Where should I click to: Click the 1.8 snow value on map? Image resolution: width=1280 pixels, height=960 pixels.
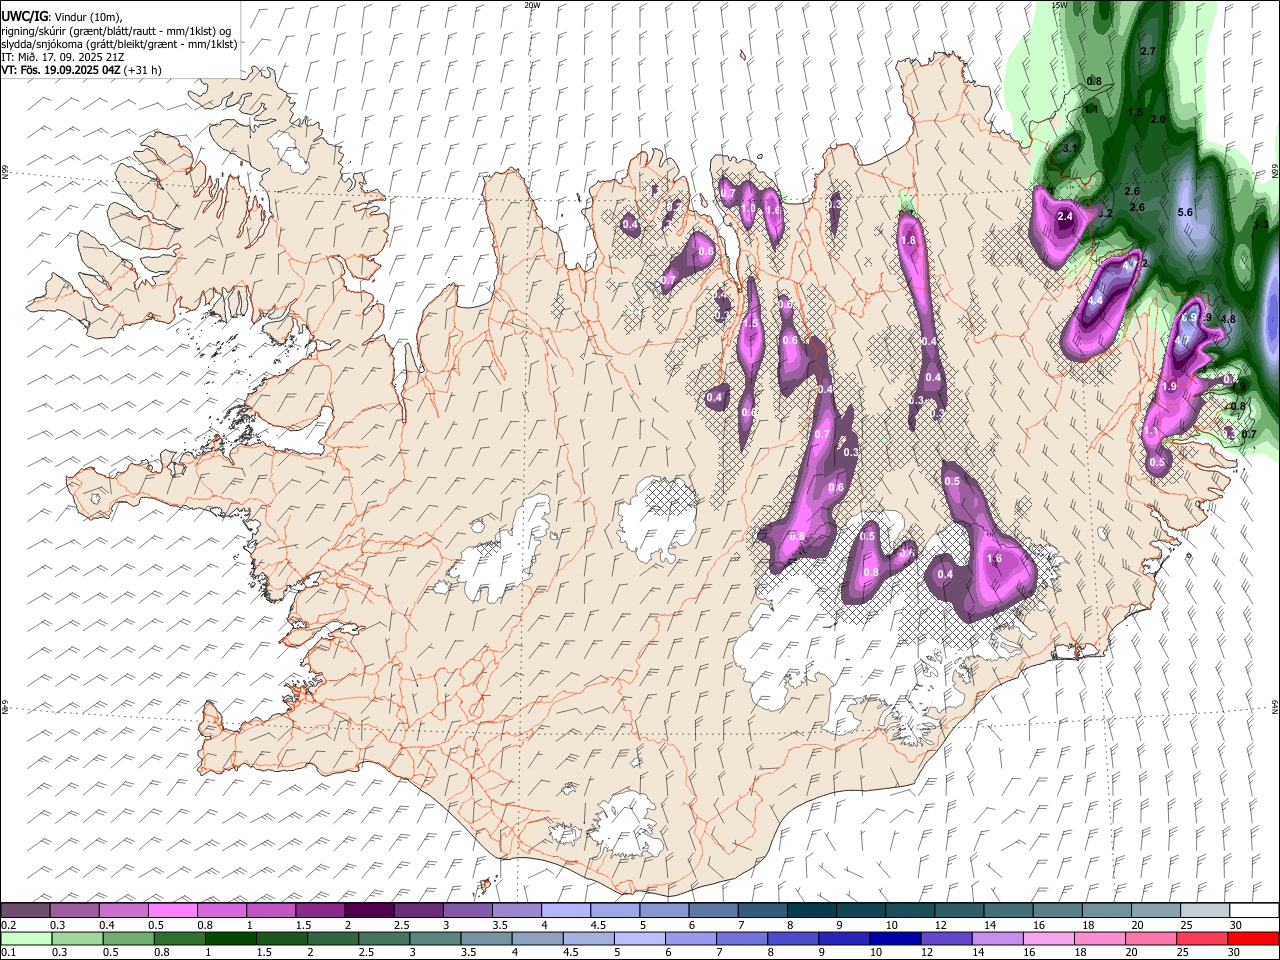point(908,241)
